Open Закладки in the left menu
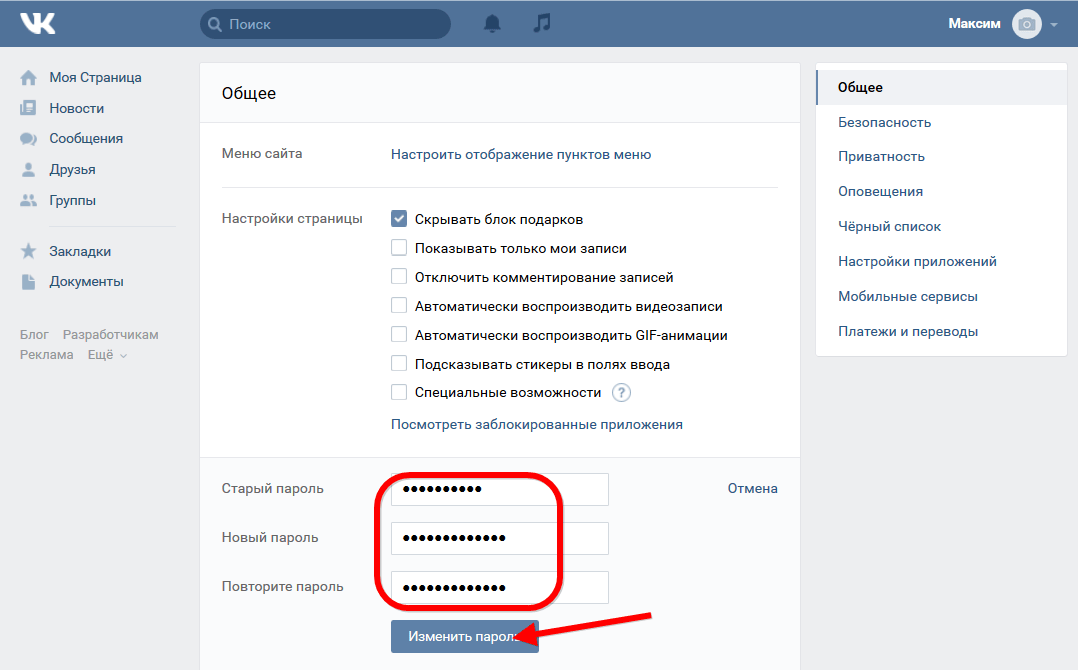This screenshot has width=1078, height=670. (x=80, y=252)
